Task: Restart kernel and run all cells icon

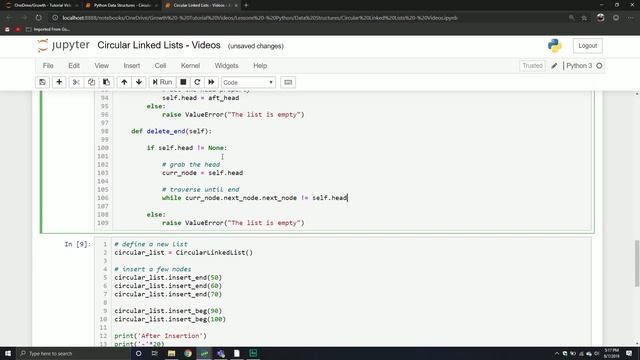Action: pos(211,82)
